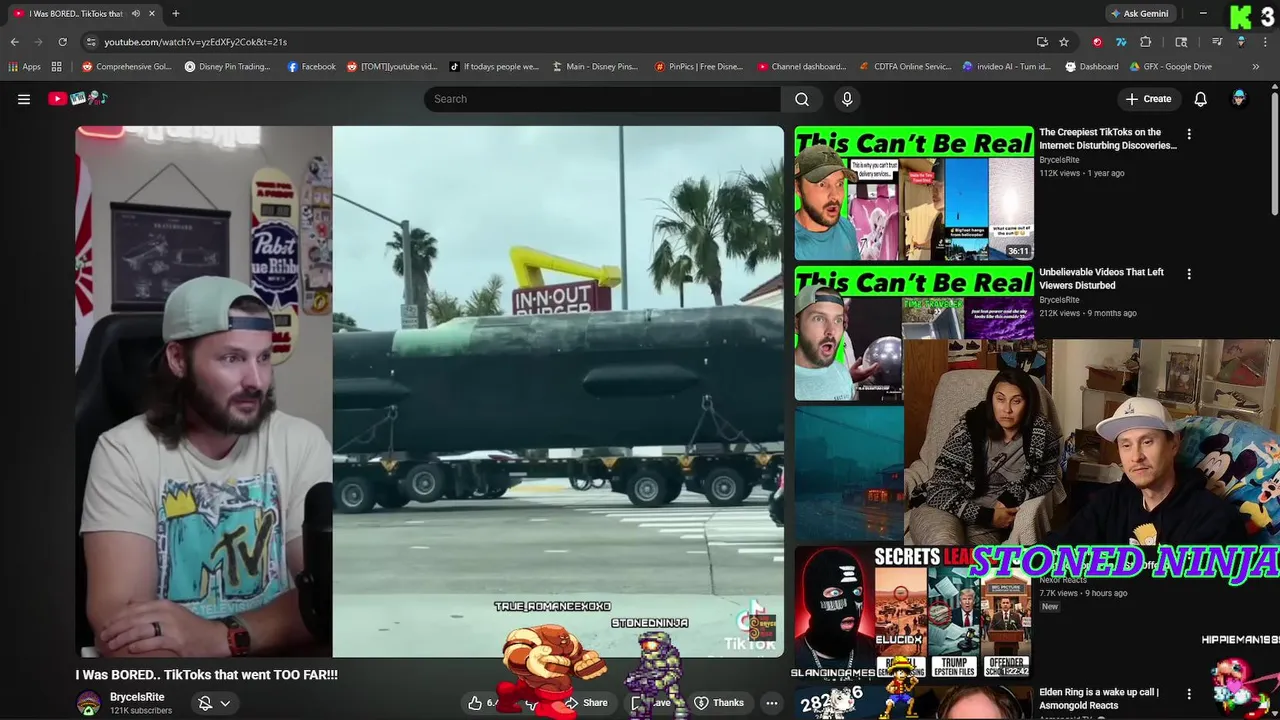The width and height of the screenshot is (1280, 720).
Task: Open CDTFA Online Services bookmark
Action: point(905,67)
